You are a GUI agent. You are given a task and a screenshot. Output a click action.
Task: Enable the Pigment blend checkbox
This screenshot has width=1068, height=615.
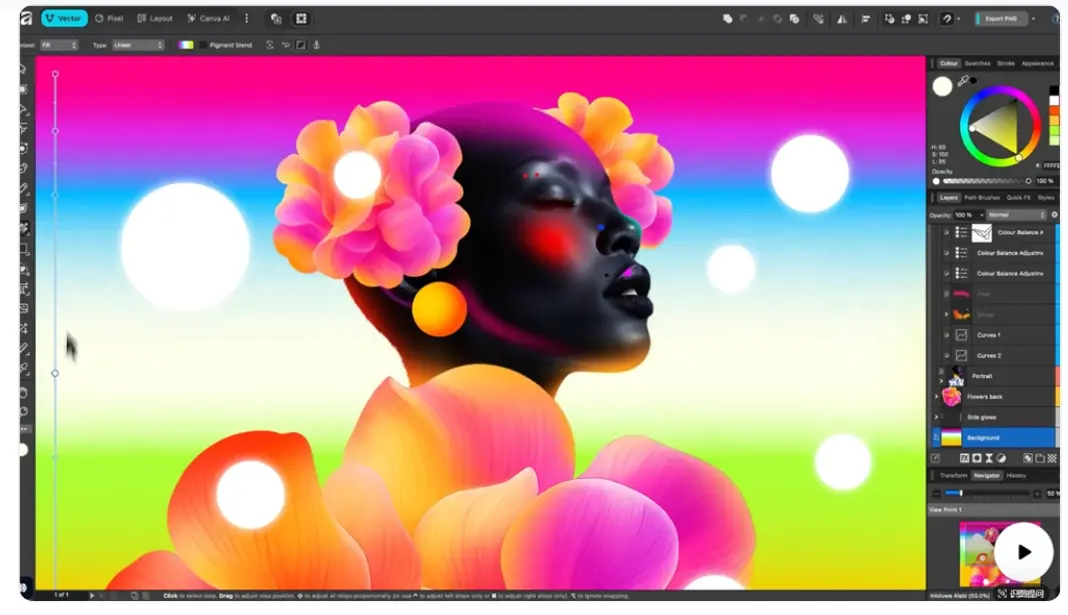pyautogui.click(x=202, y=45)
